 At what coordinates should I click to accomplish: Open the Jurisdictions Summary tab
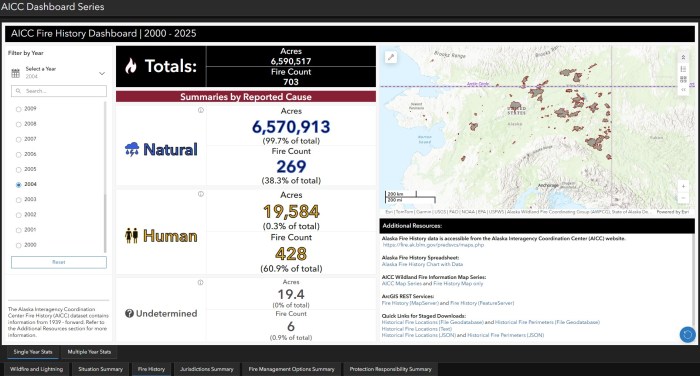207,369
